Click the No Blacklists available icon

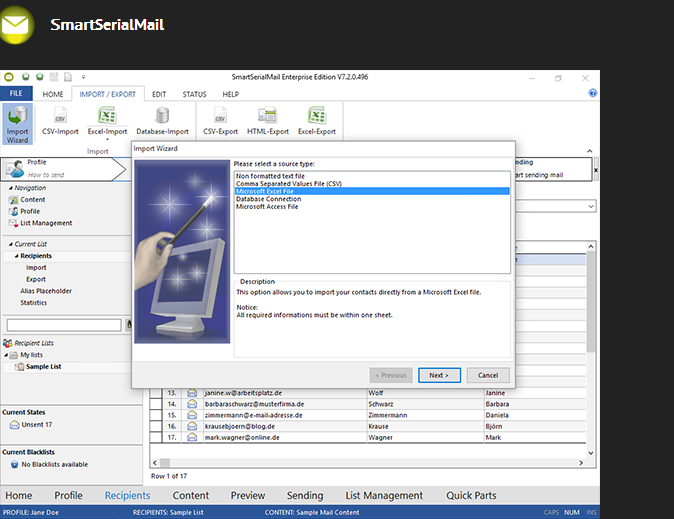click(x=15, y=464)
